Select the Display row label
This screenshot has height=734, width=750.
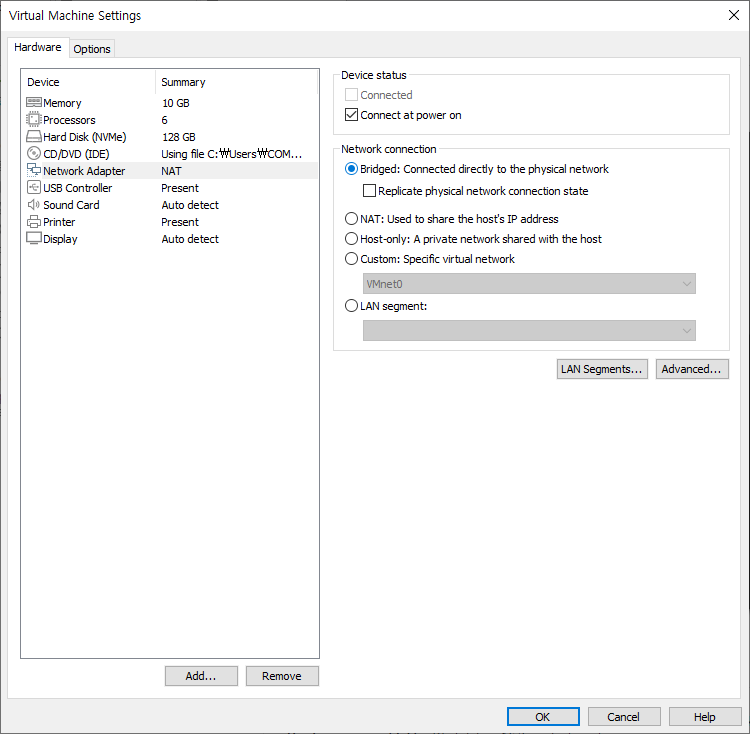pyautogui.click(x=60, y=239)
